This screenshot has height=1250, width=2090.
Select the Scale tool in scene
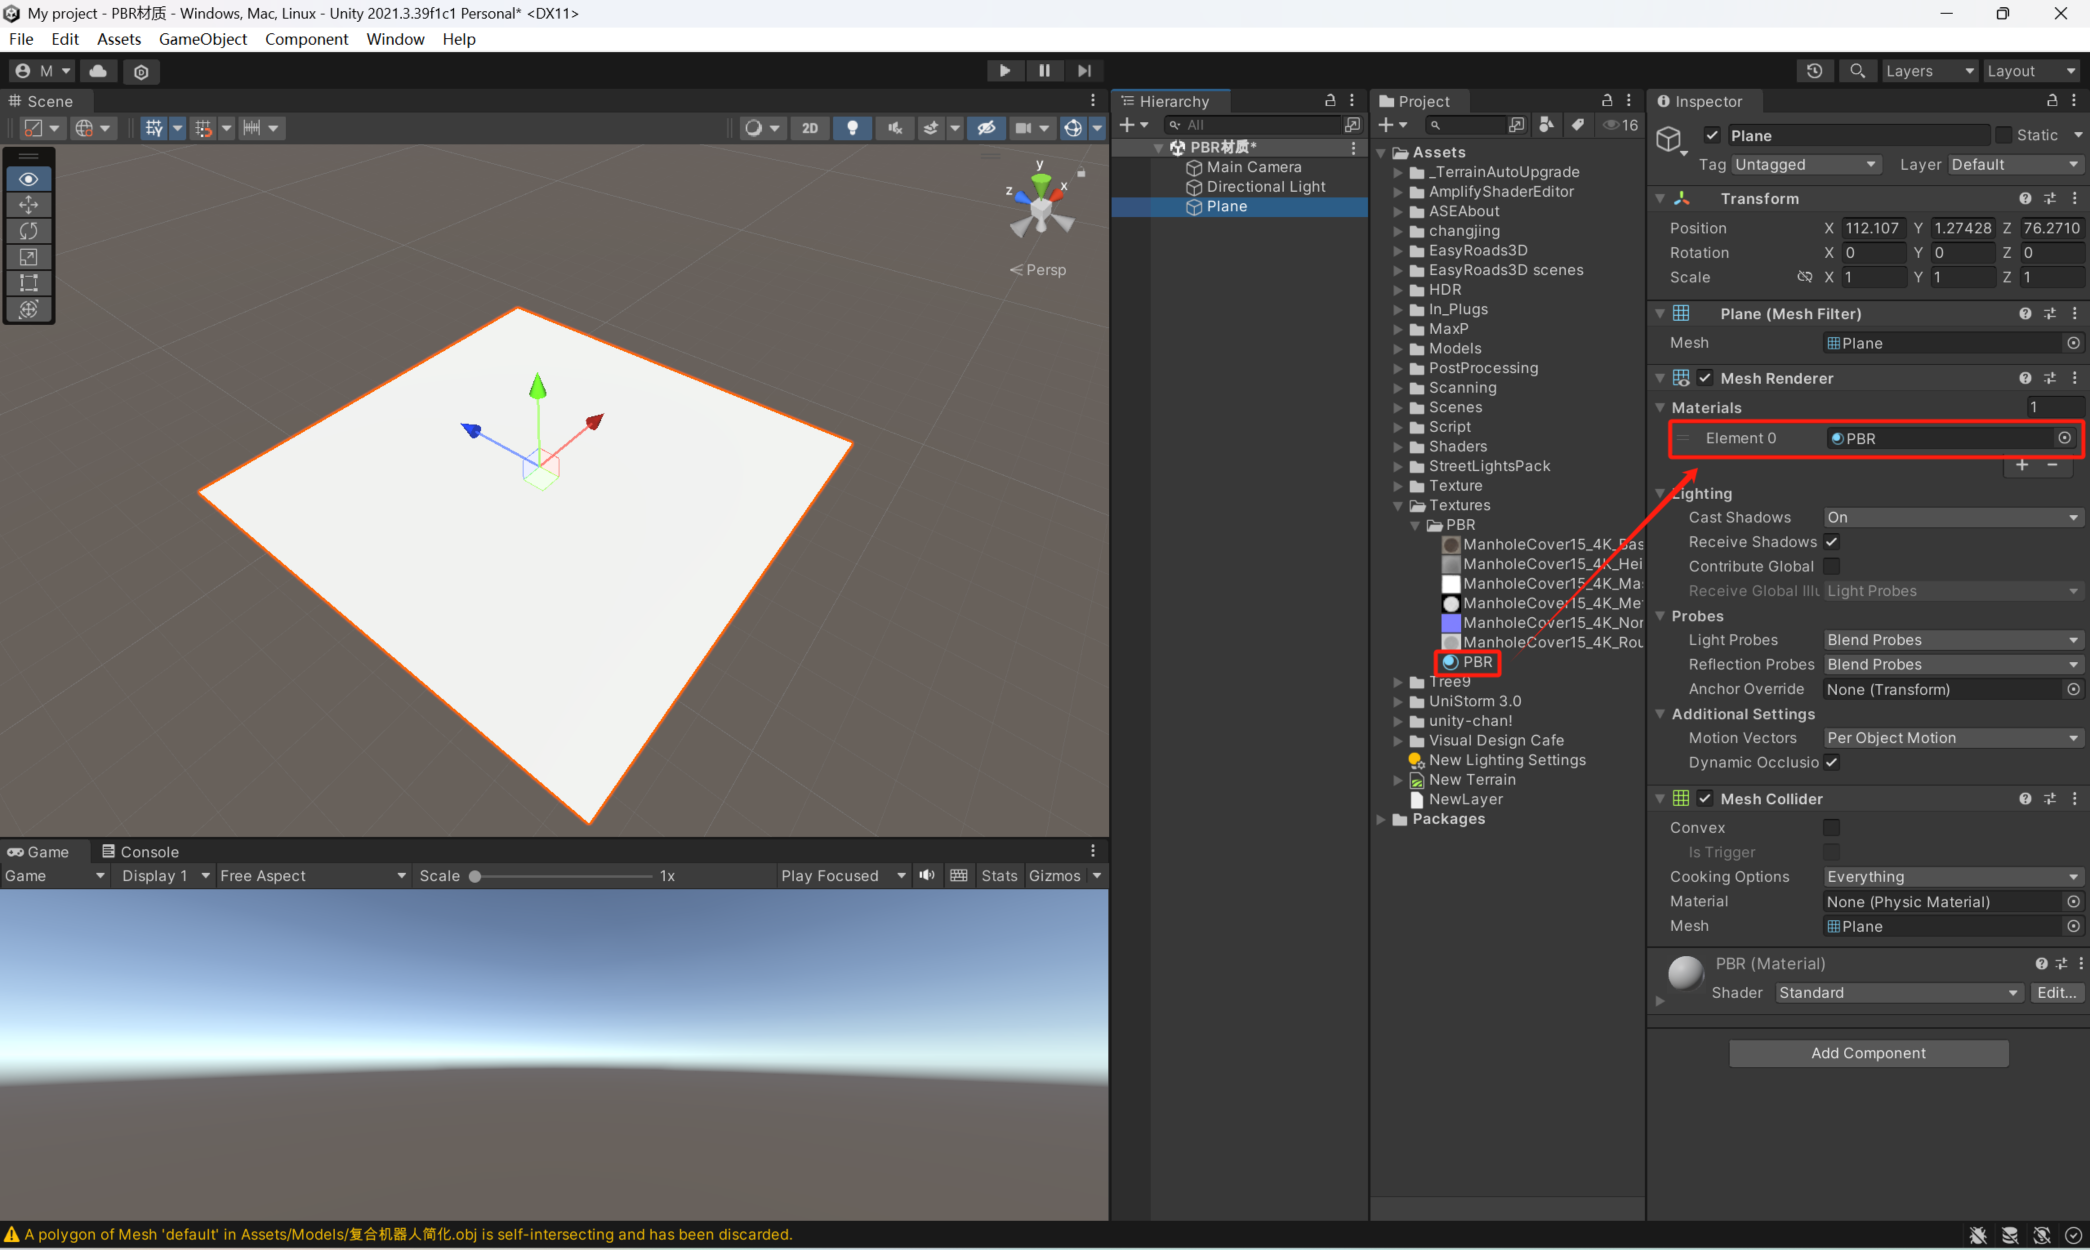coord(28,257)
